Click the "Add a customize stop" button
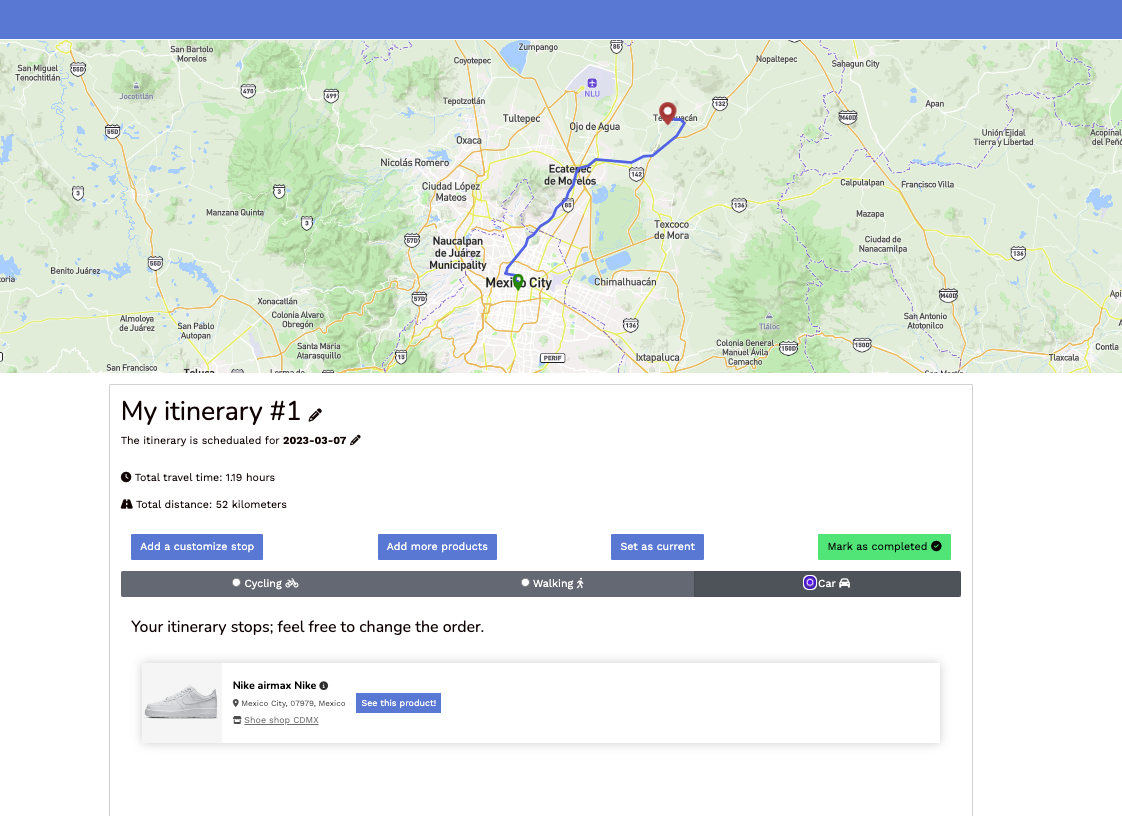The width and height of the screenshot is (1122, 816). (196, 547)
